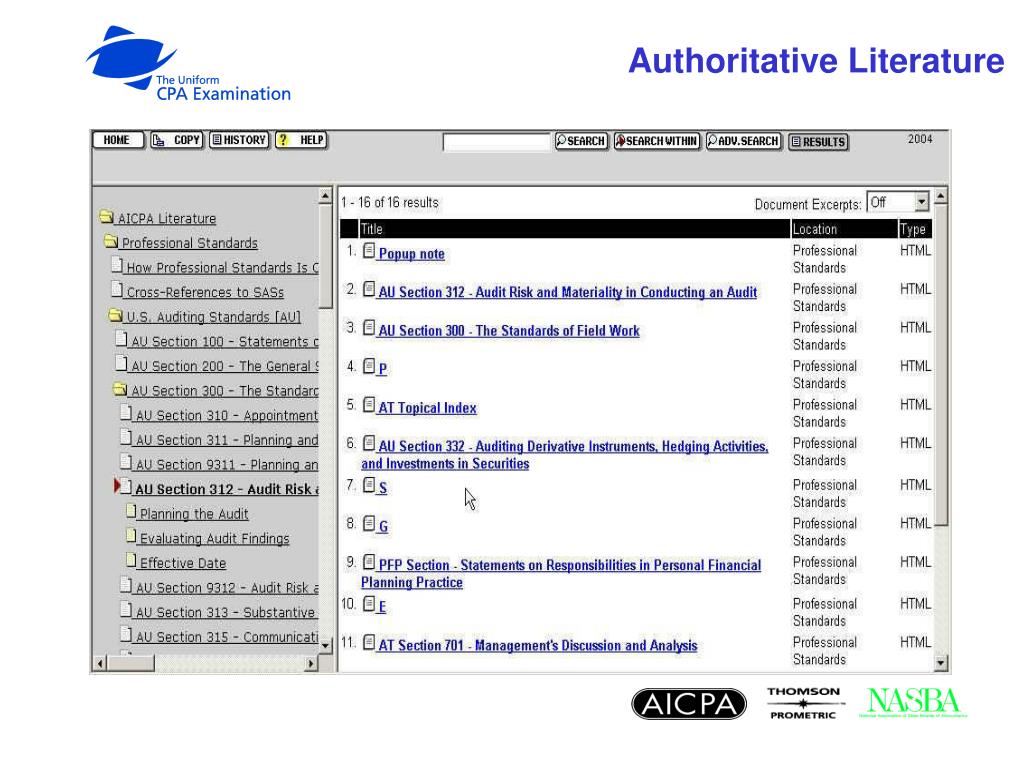This screenshot has width=1024, height=768.
Task: Click document icon beside AU Section 300 result
Action: pyautogui.click(x=369, y=328)
